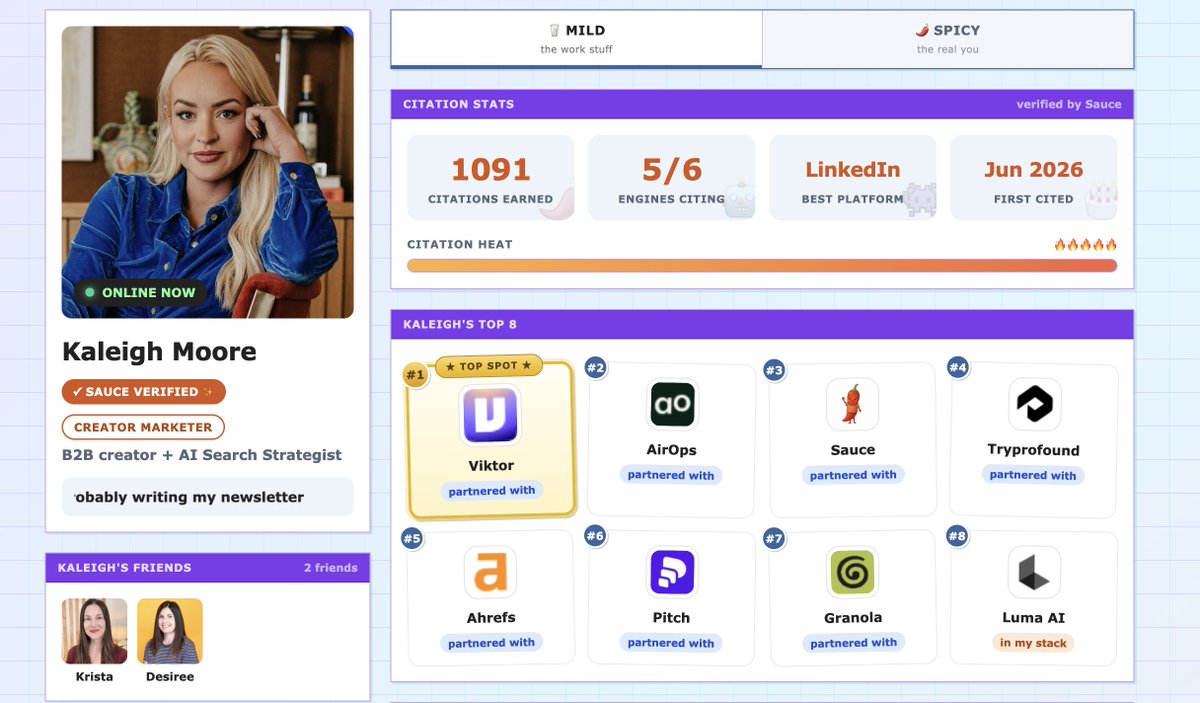Open Desiree's friend avatar
The width and height of the screenshot is (1200, 703).
pos(170,631)
